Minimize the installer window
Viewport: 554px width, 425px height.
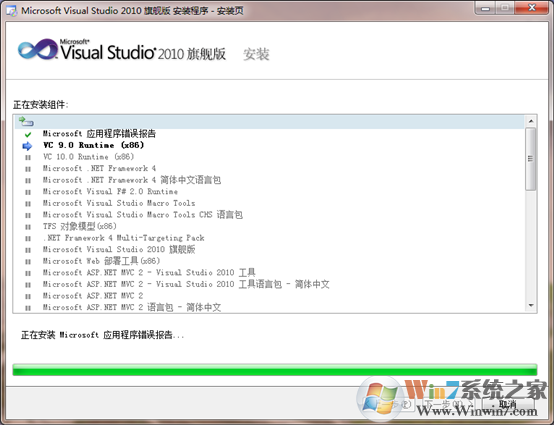(x=486, y=8)
